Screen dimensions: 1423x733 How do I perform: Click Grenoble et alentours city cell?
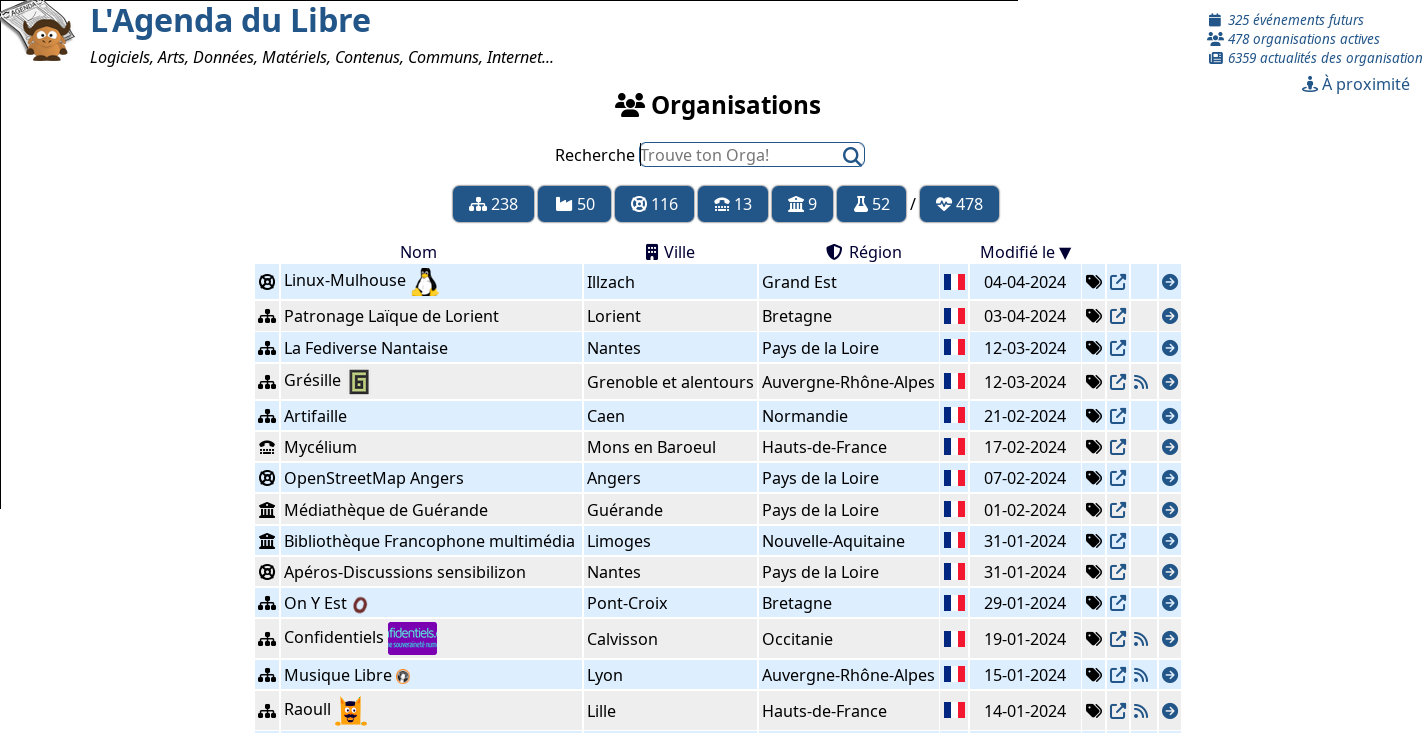pyautogui.click(x=670, y=382)
